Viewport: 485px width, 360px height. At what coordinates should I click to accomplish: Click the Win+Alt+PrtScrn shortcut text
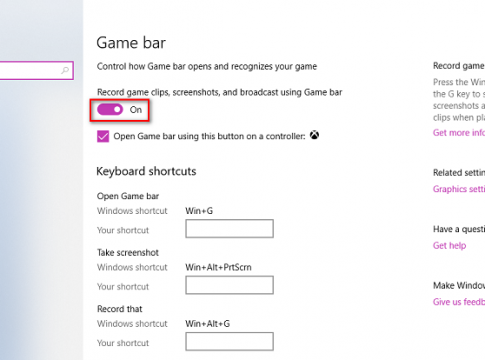[x=218, y=267]
